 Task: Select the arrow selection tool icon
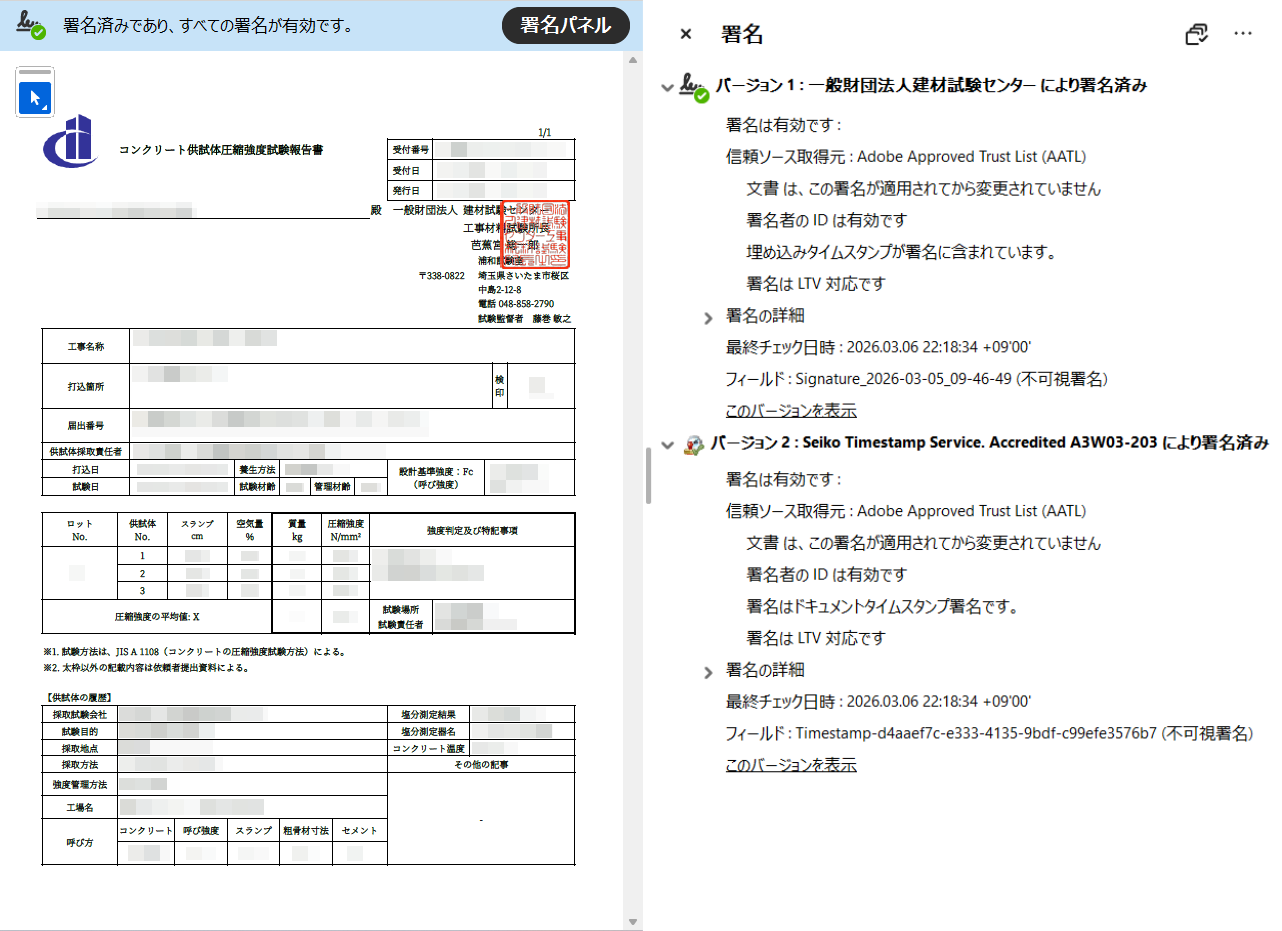36,98
